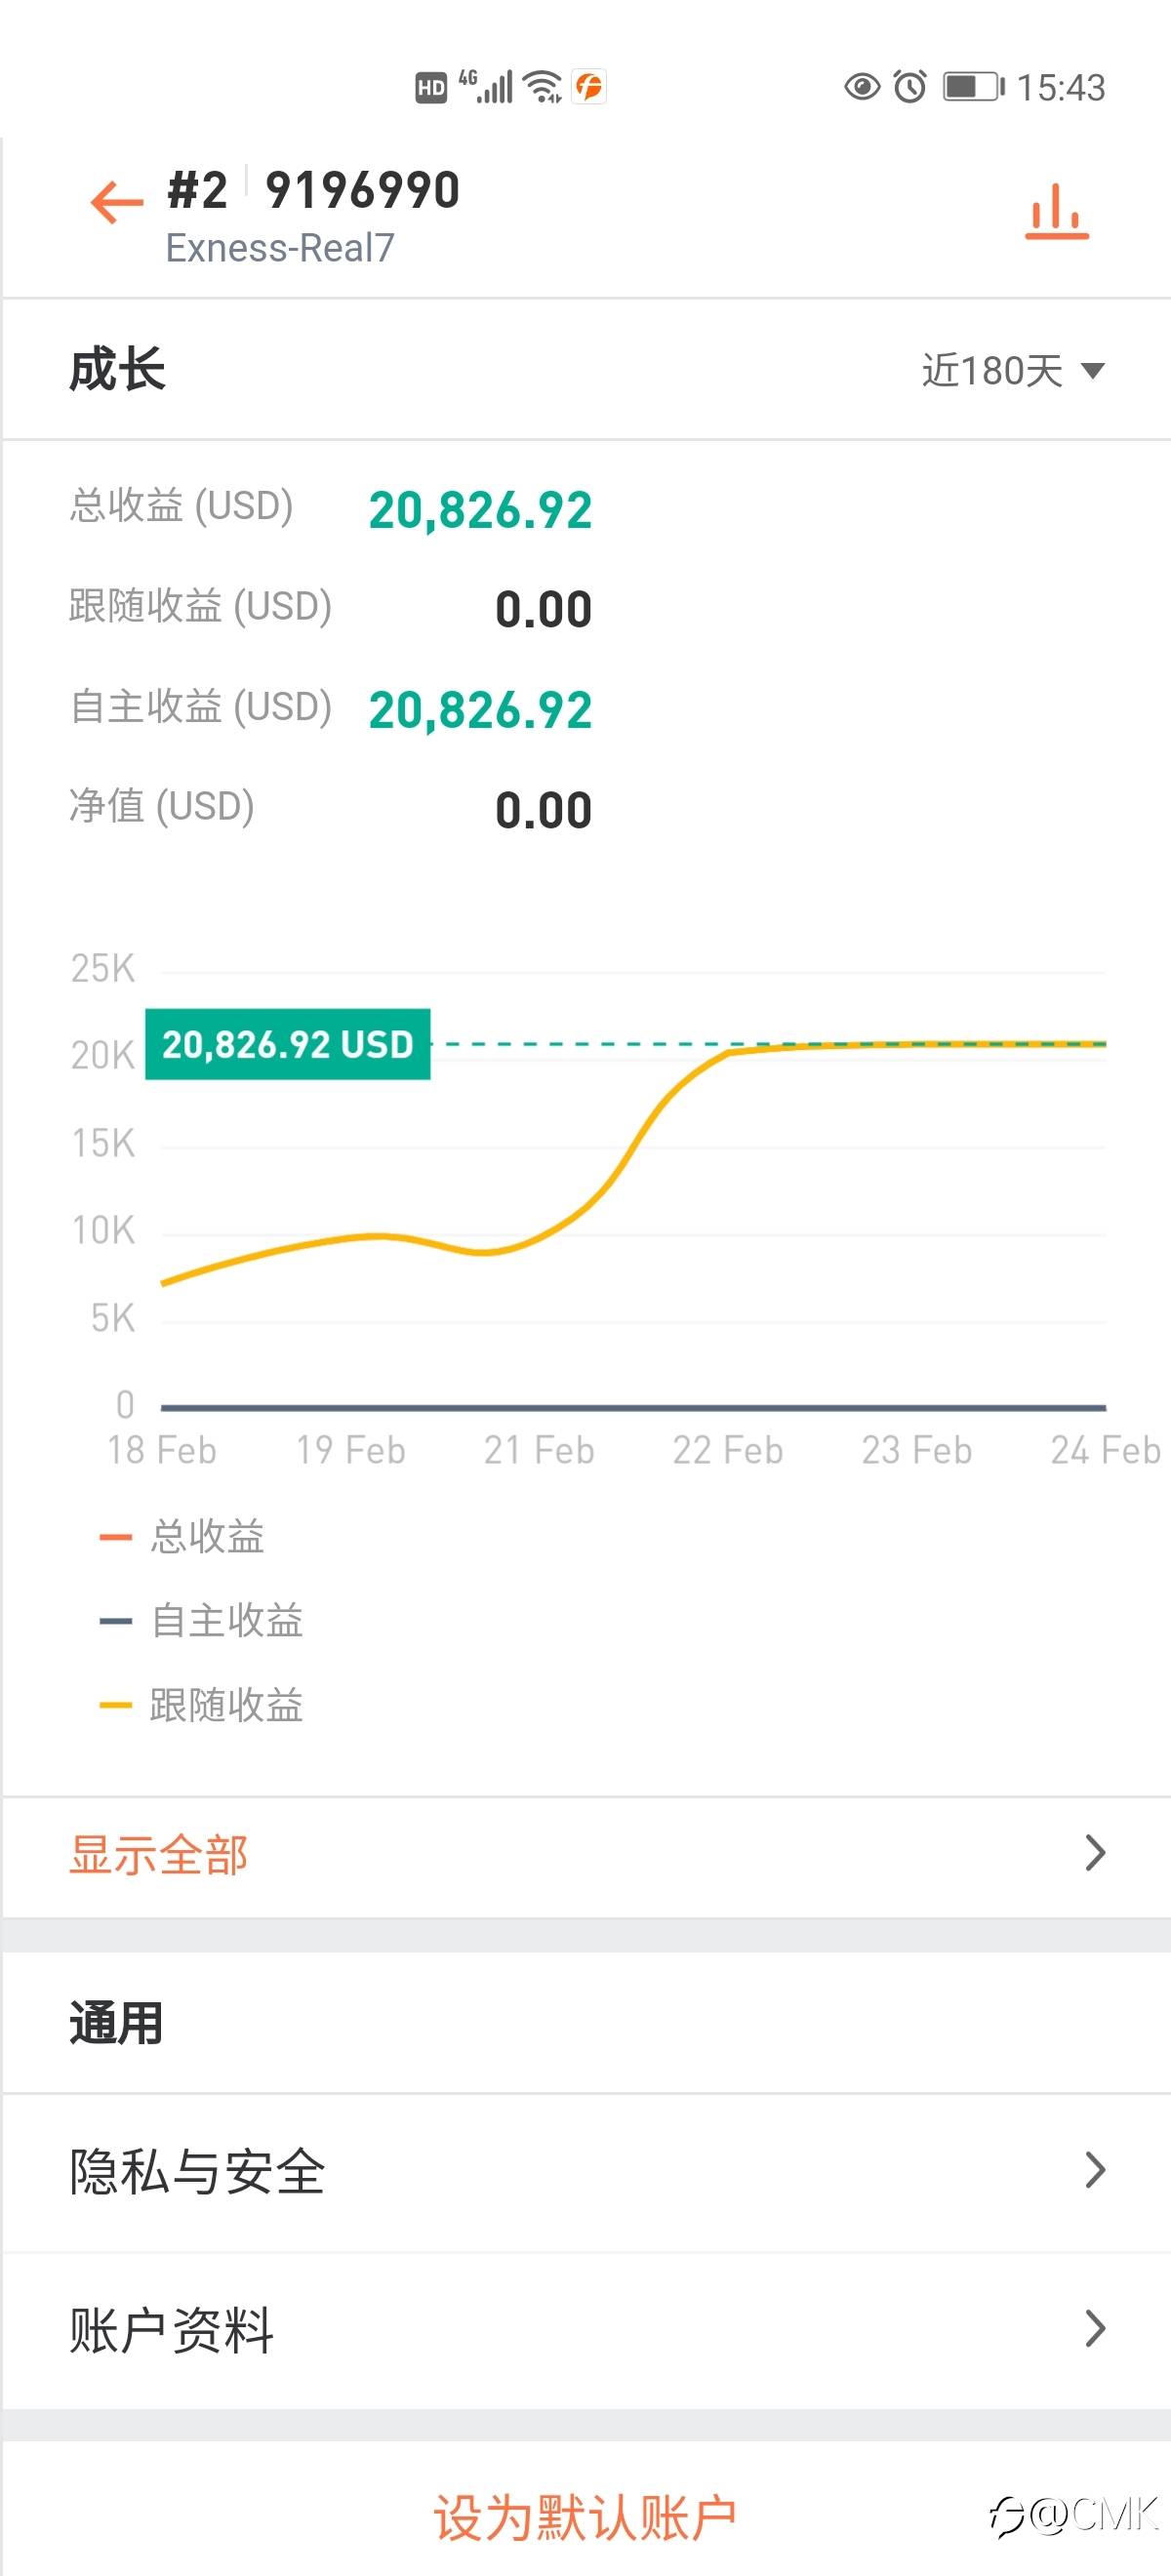Open 账户资料 menu item
This screenshot has width=1171, height=2576.
click(171, 2330)
